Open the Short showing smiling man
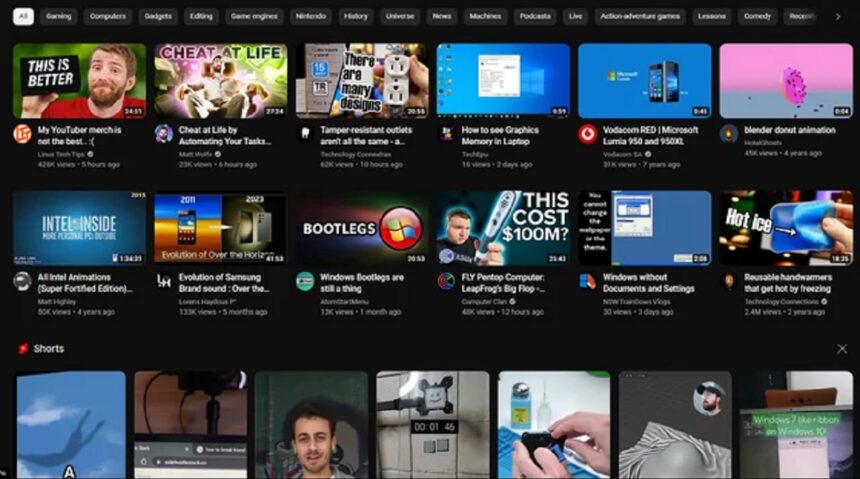Screen dimensions: 860x479 coord(312,425)
